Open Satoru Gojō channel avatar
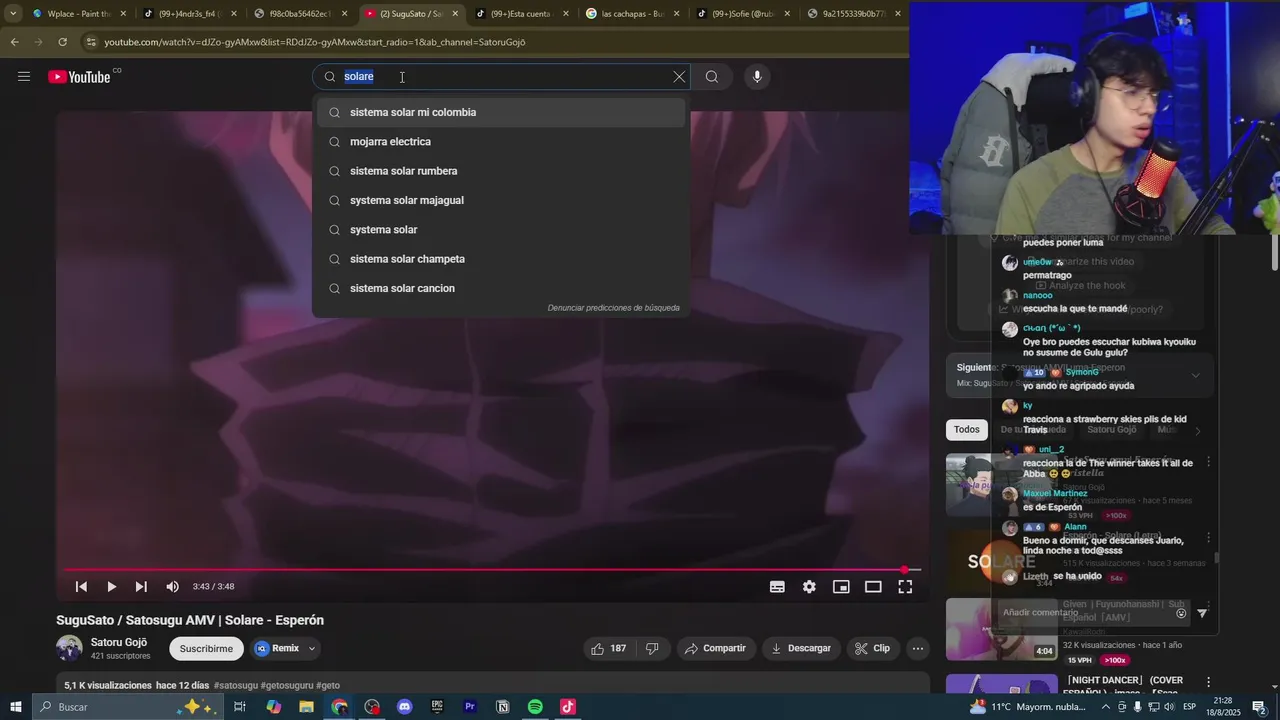 69,648
